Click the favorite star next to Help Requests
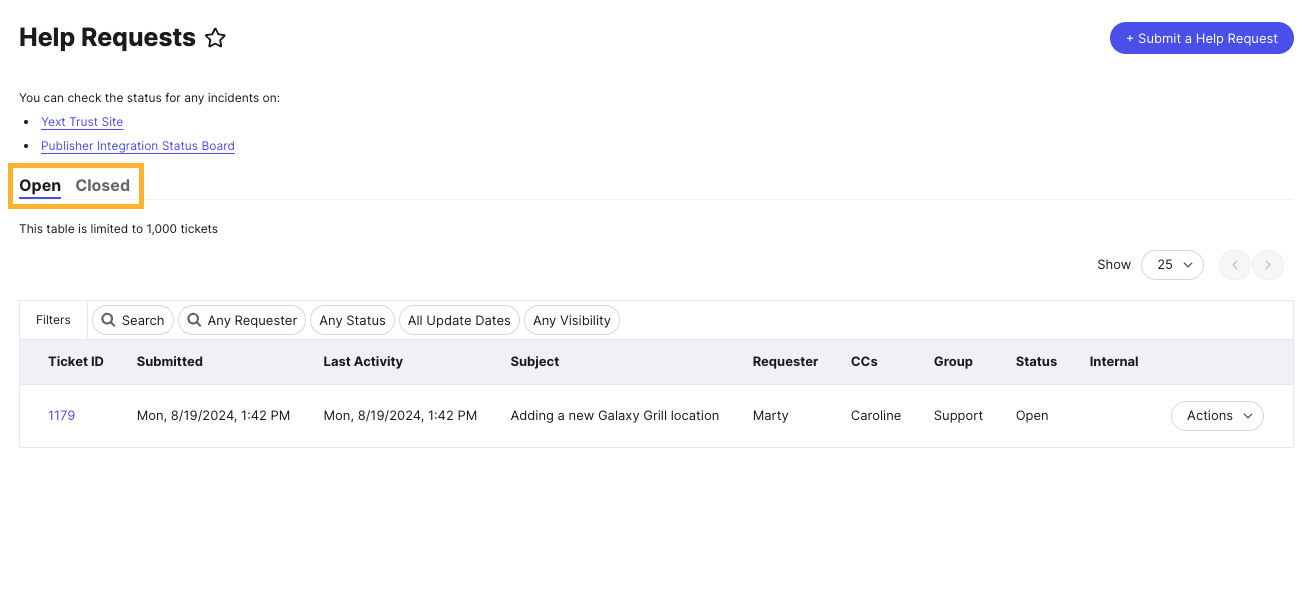Viewport: 1305px width, 602px height. coord(215,39)
